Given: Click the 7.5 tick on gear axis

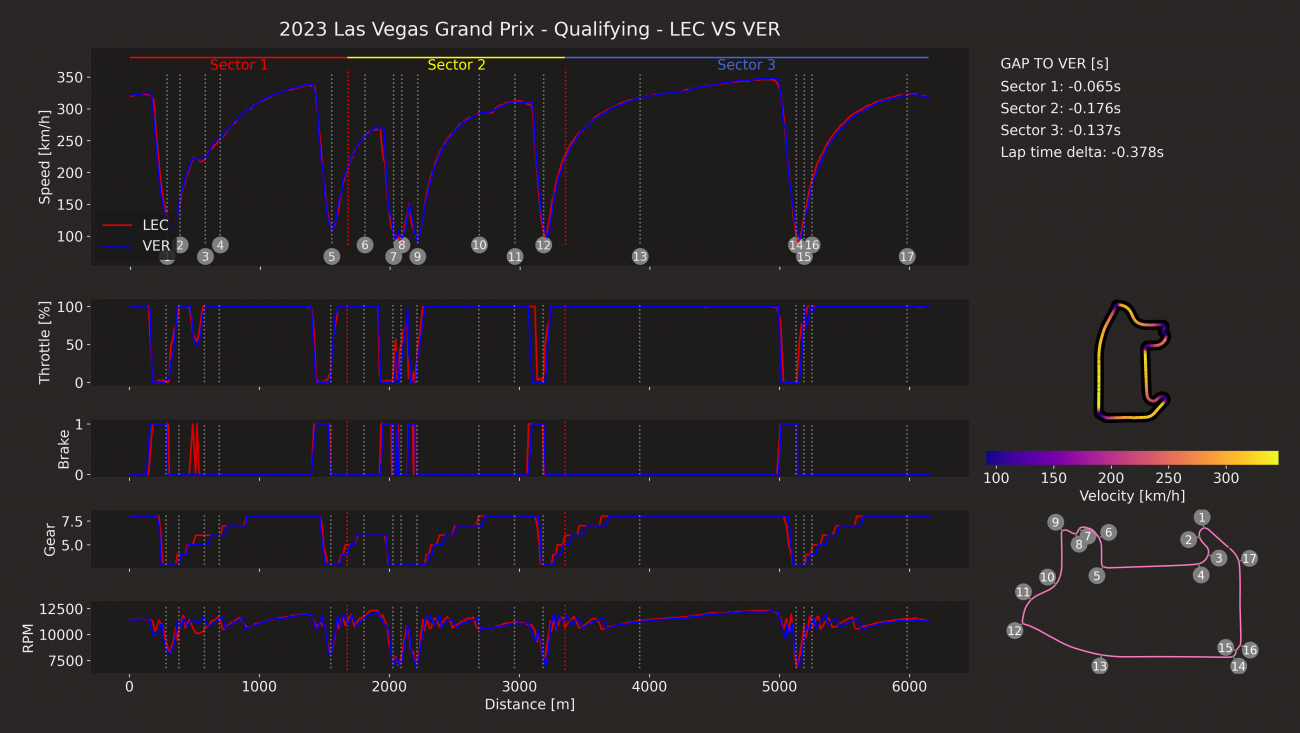Looking at the screenshot, I should [72, 521].
